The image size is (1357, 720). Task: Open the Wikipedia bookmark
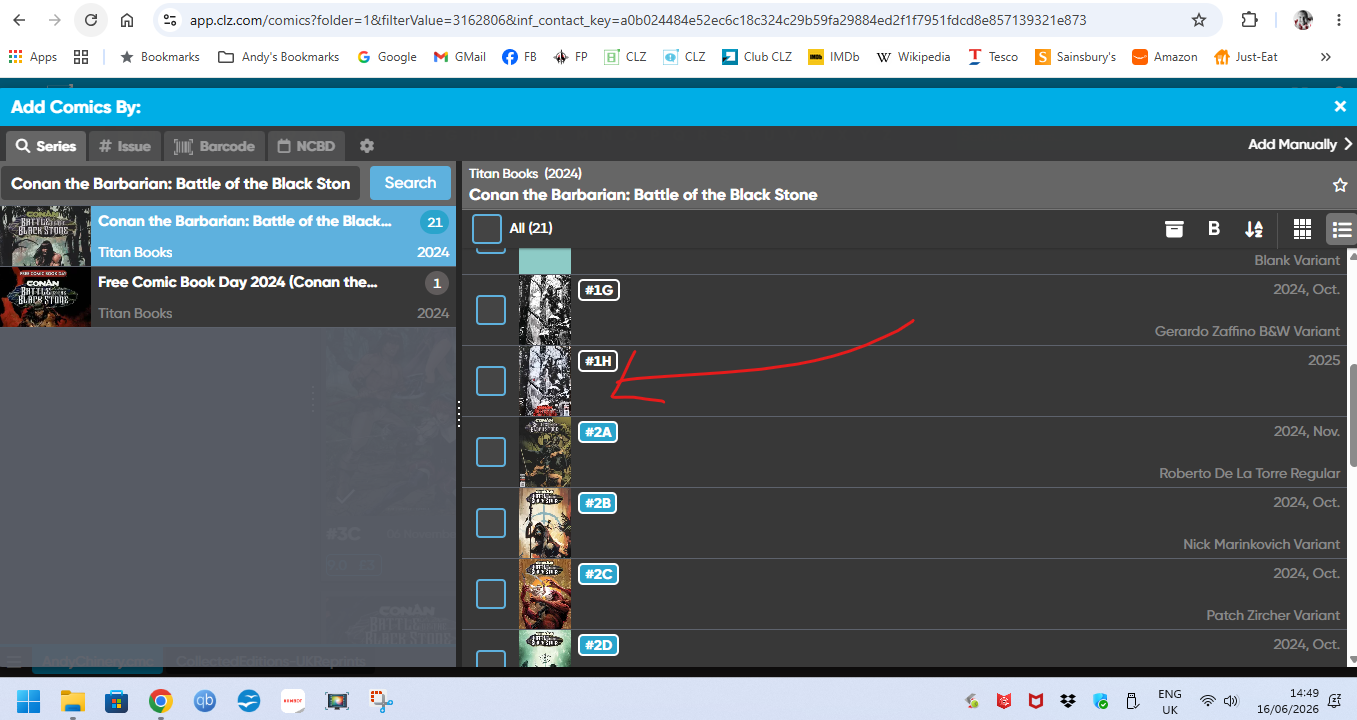[x=913, y=57]
